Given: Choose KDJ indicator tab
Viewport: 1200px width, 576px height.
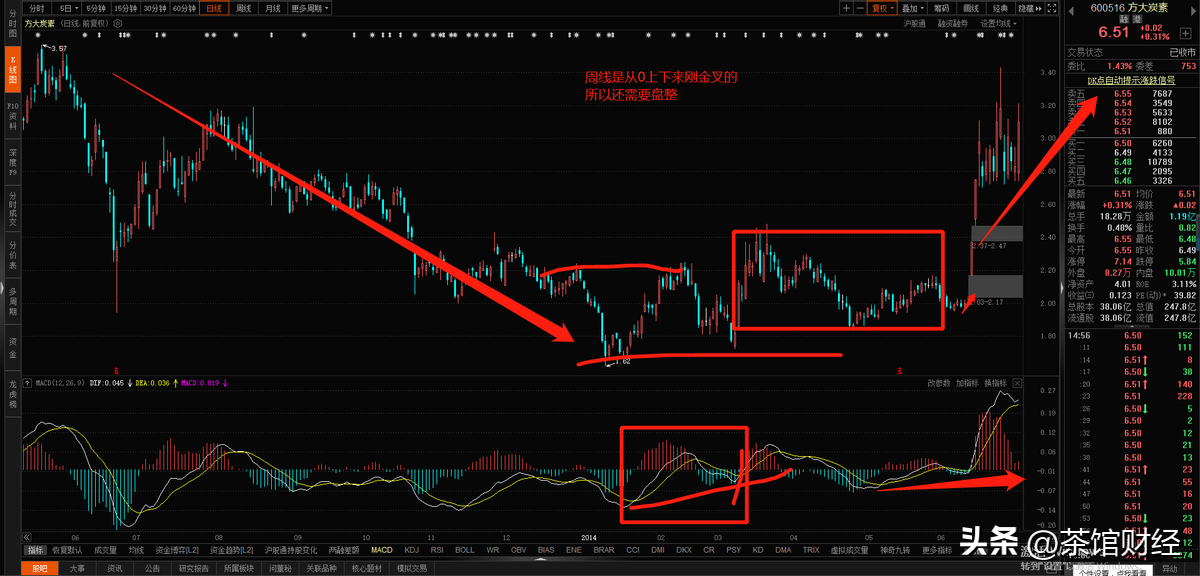Looking at the screenshot, I should coord(411,550).
